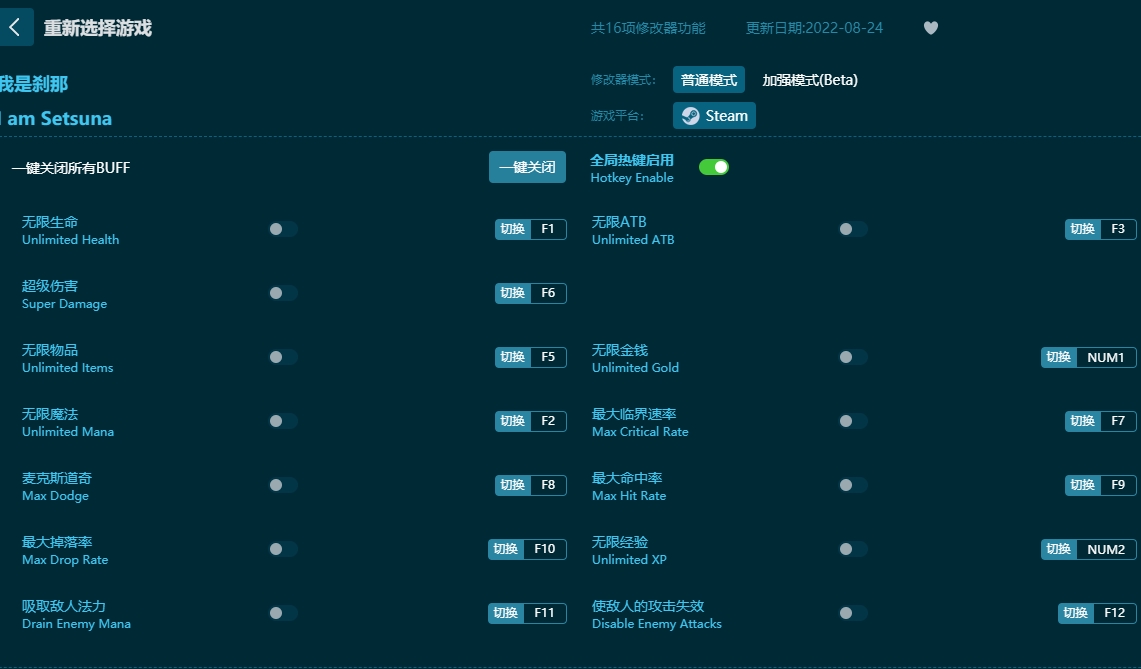Click the NUM1 hotkey field
Image resolution: width=1141 pixels, height=669 pixels.
(1106, 357)
